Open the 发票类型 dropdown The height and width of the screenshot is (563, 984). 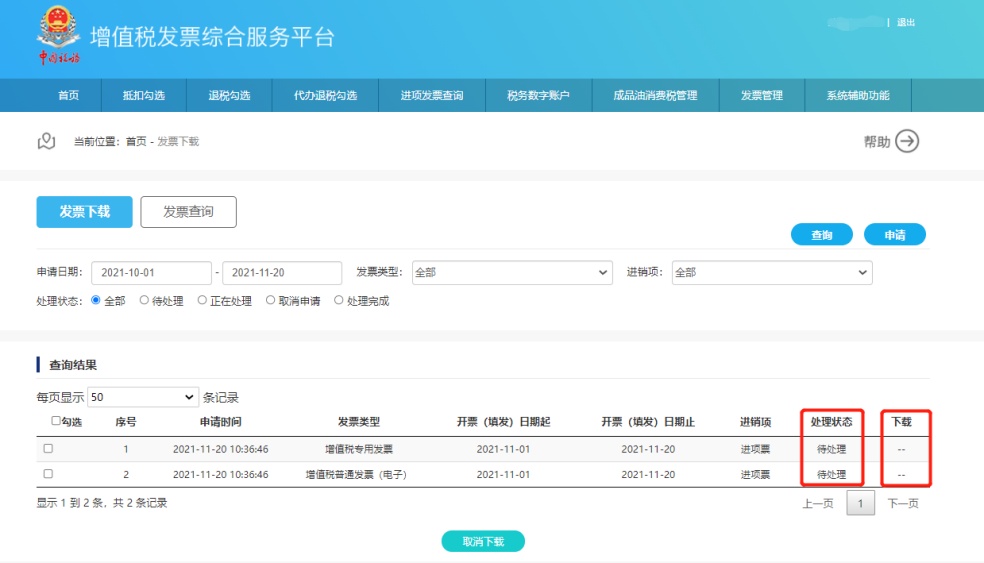[512, 272]
